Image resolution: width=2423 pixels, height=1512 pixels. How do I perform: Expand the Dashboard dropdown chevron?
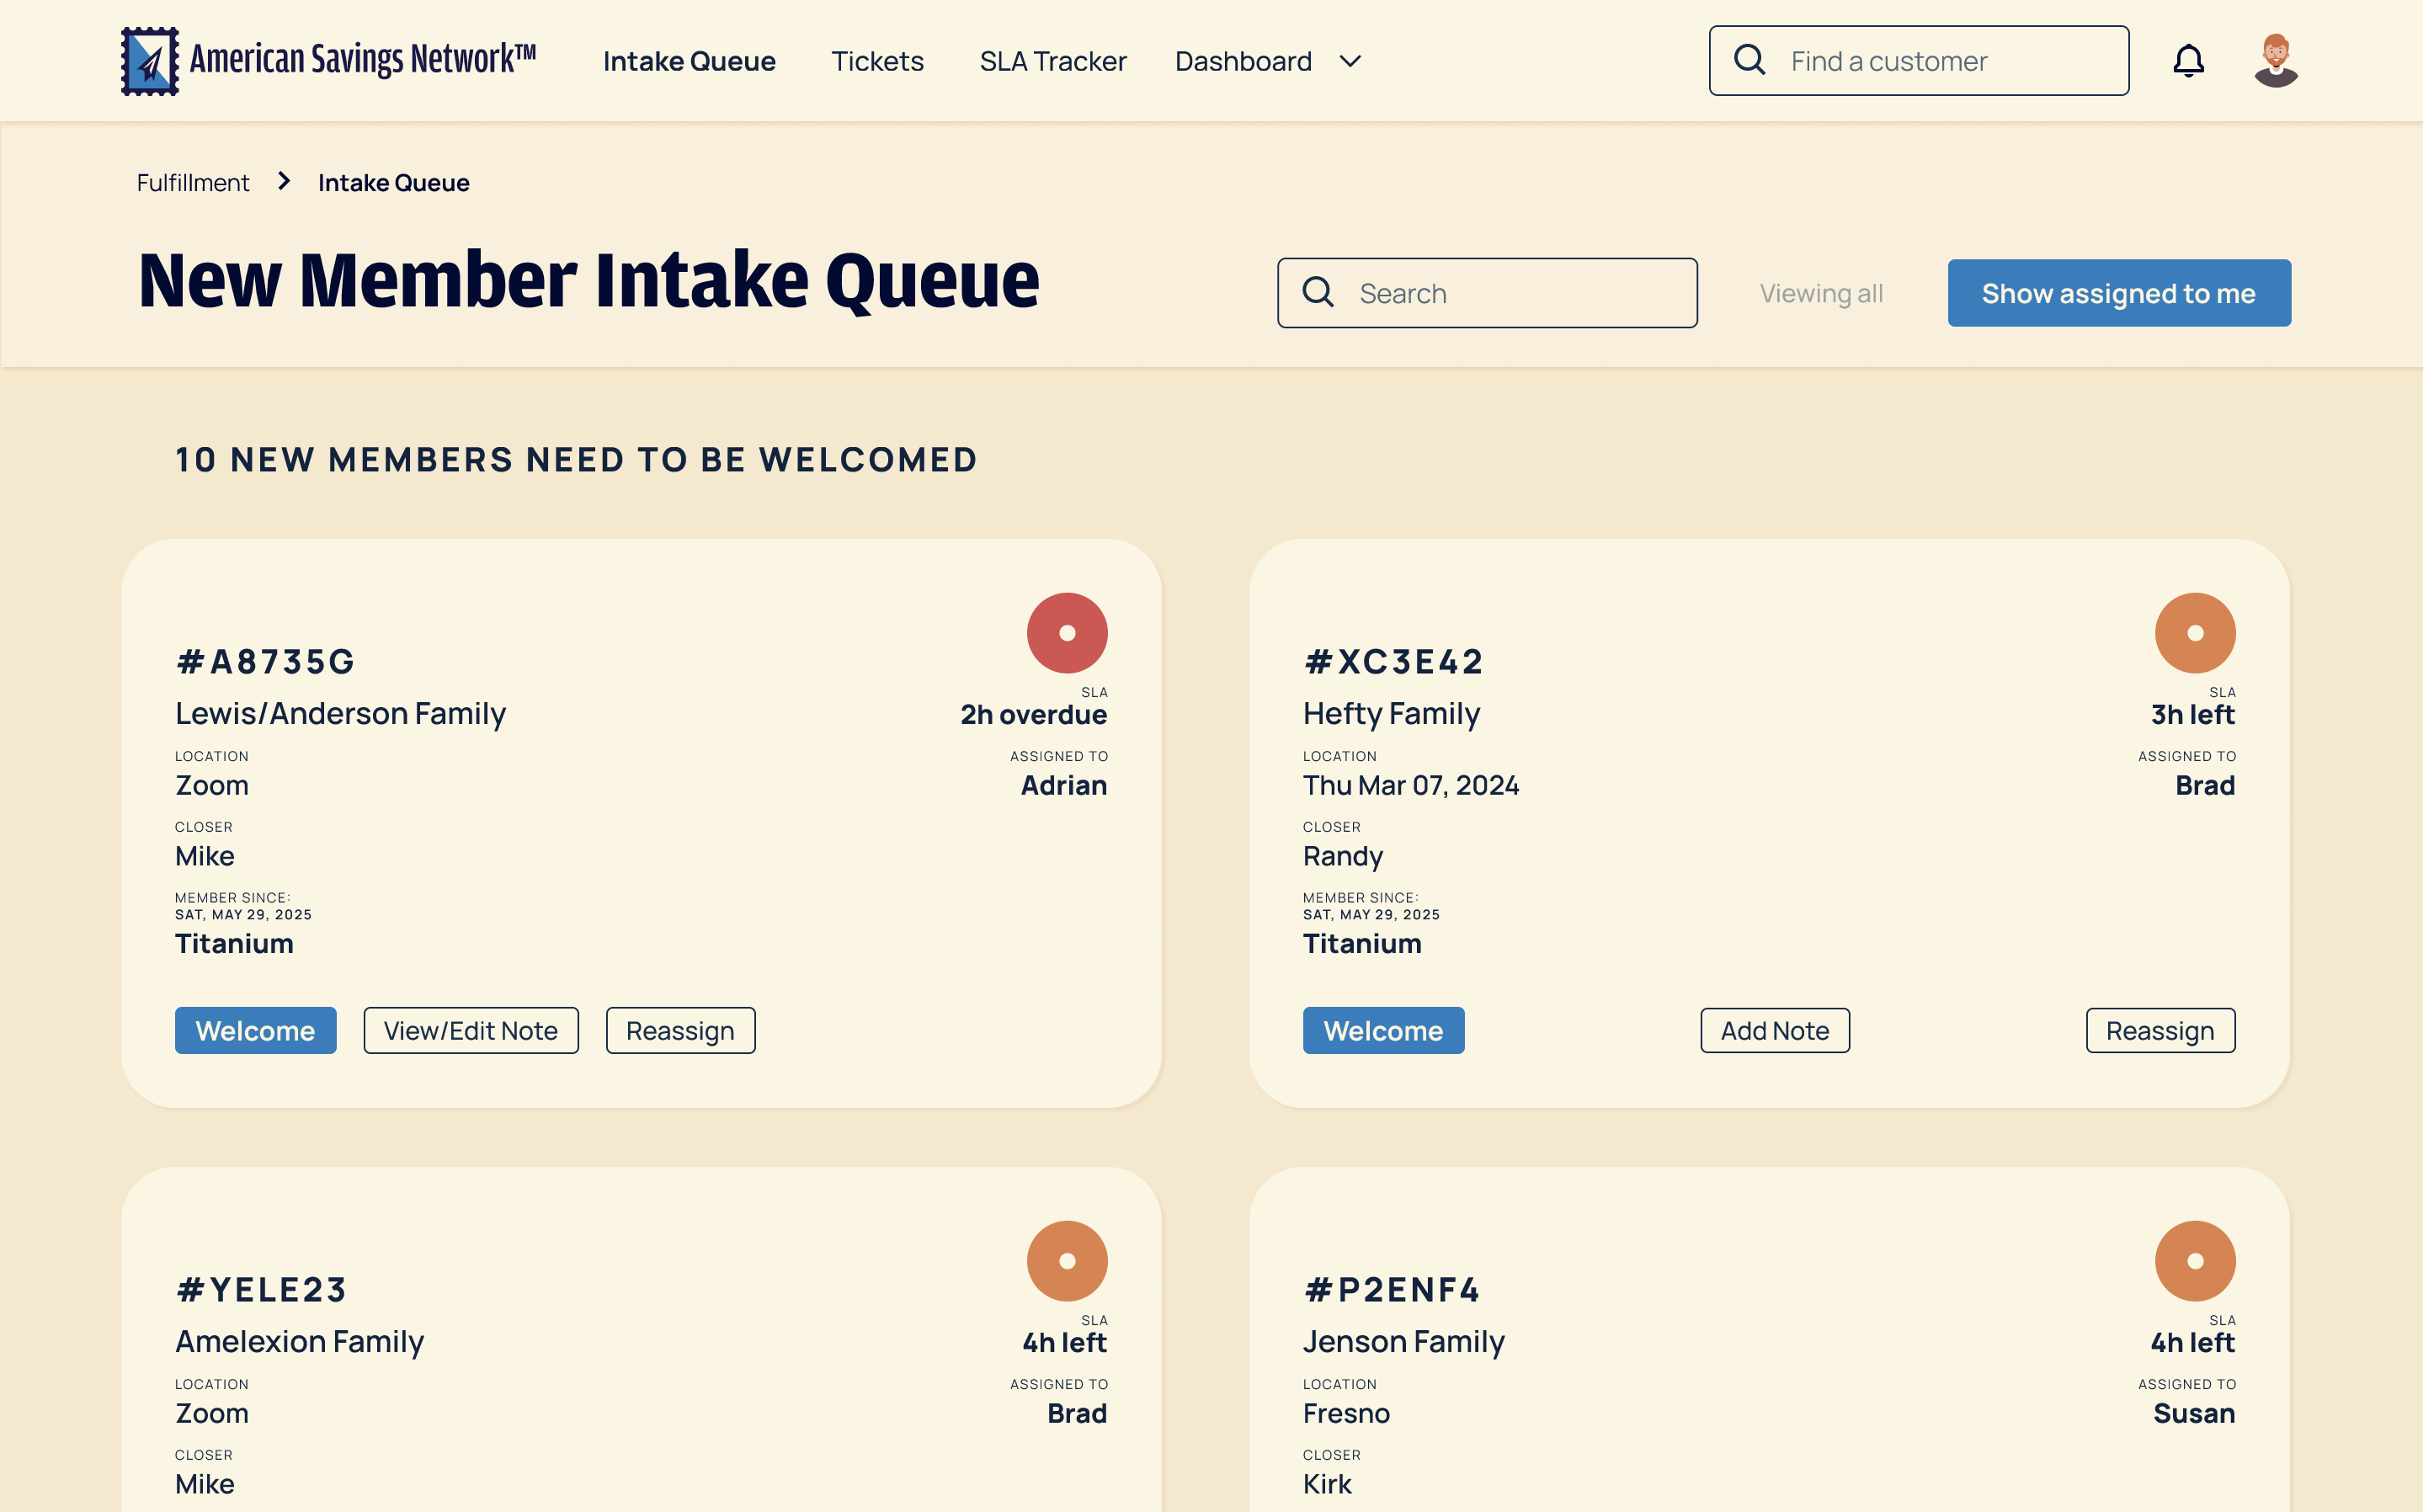[1350, 61]
